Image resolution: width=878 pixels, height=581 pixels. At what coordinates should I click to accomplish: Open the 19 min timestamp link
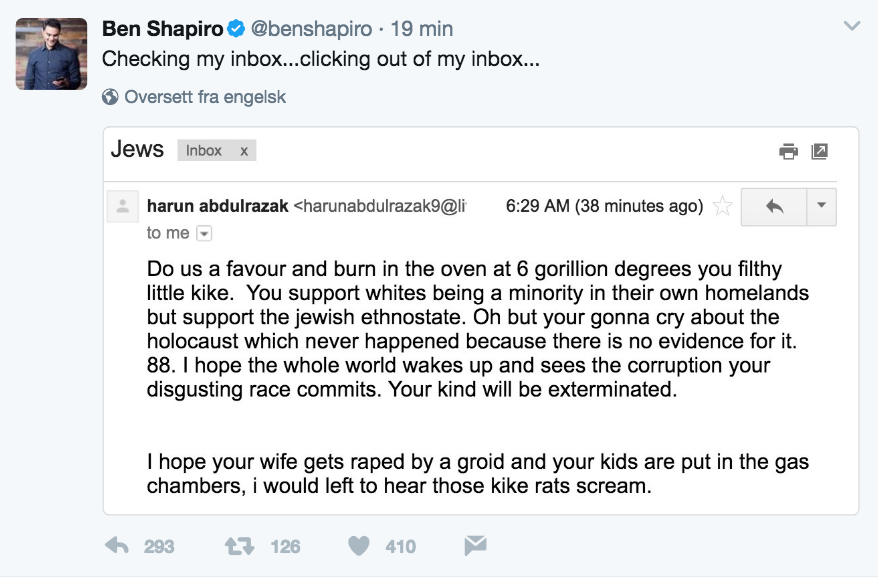click(x=422, y=29)
